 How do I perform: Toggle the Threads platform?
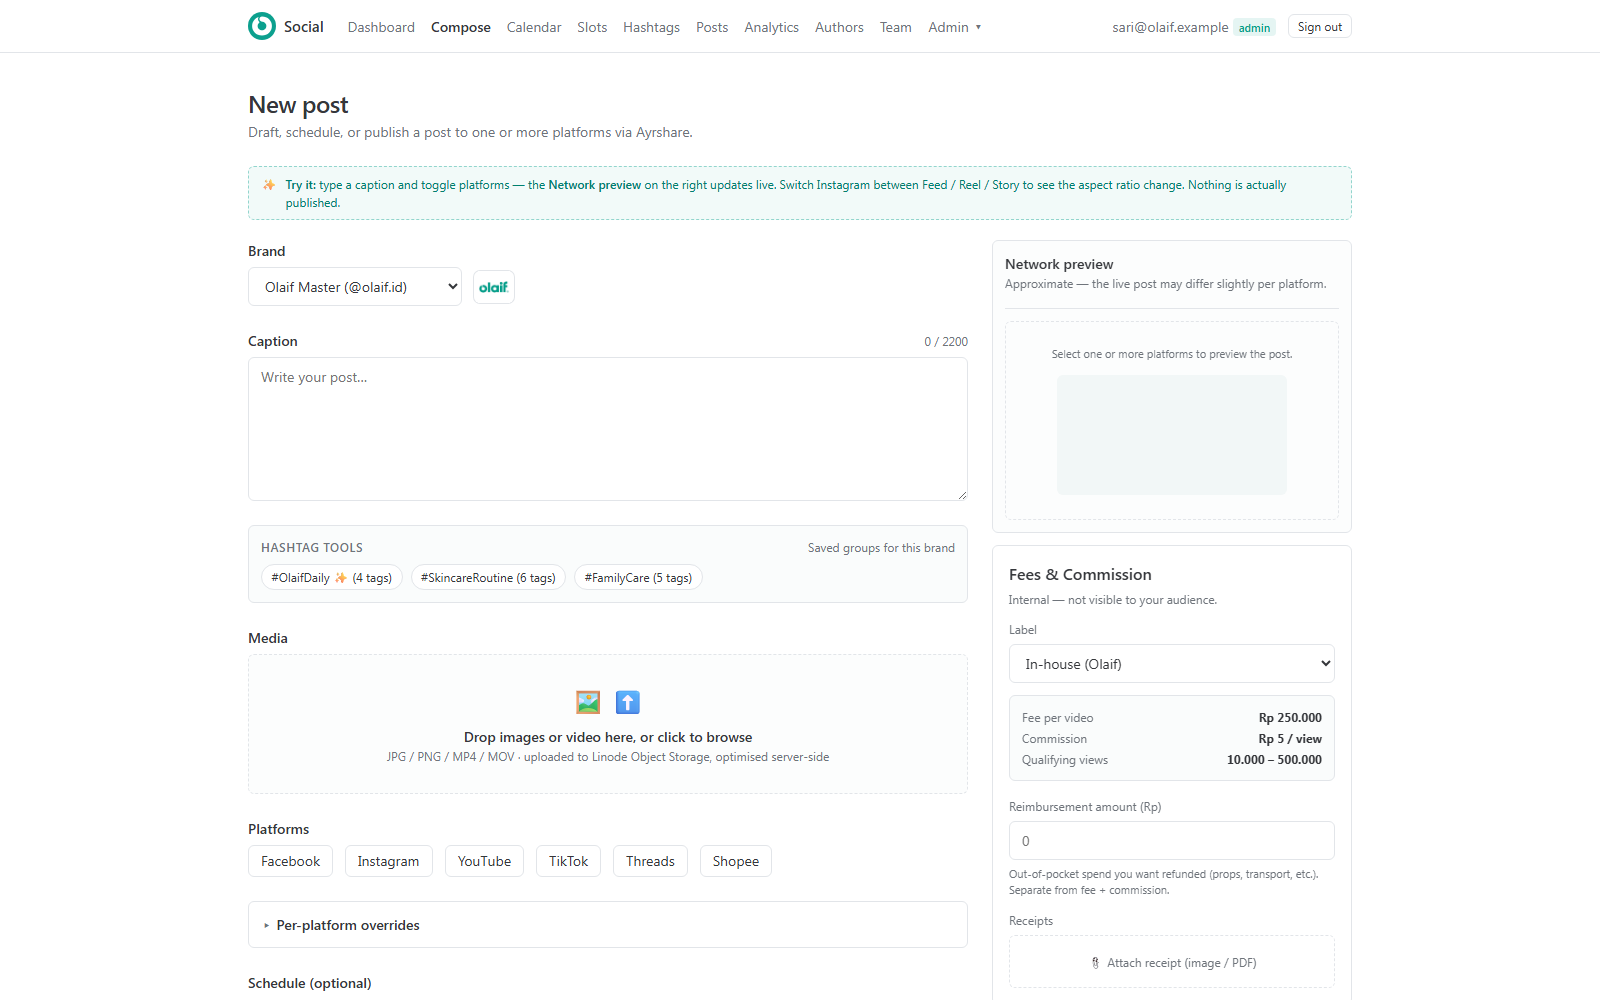coord(650,861)
